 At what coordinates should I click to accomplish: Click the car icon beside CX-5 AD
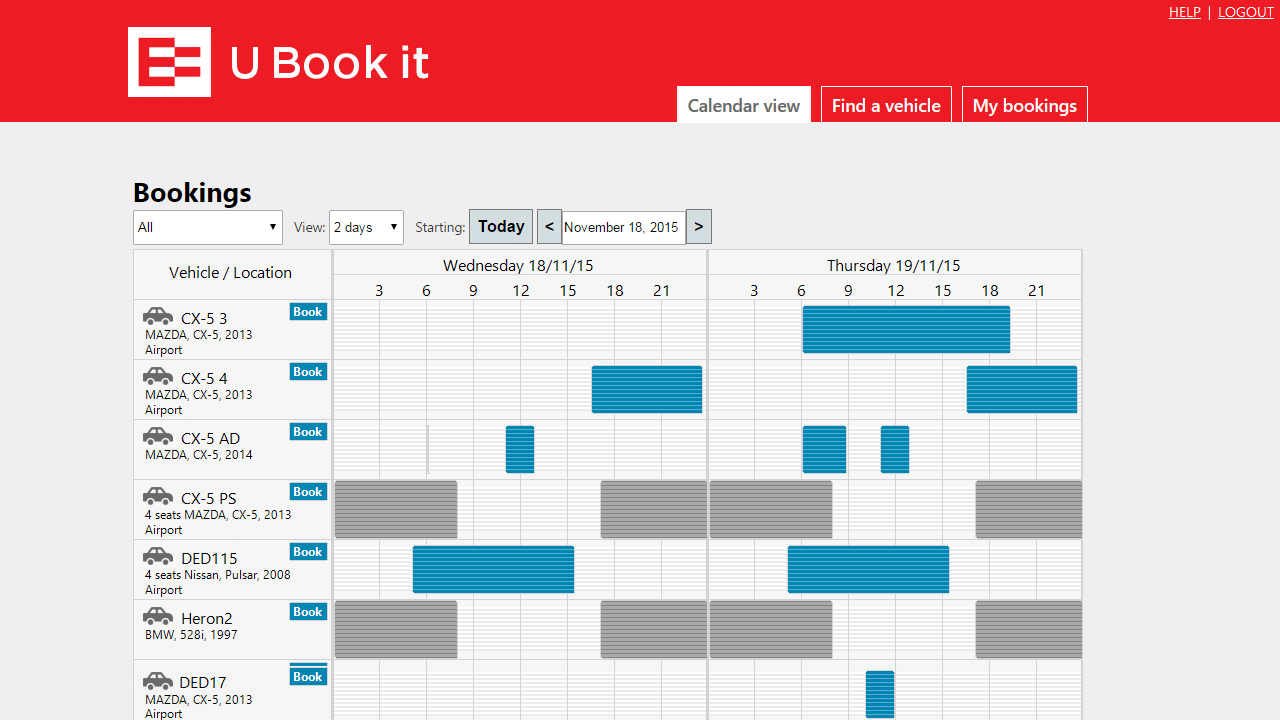pos(158,437)
